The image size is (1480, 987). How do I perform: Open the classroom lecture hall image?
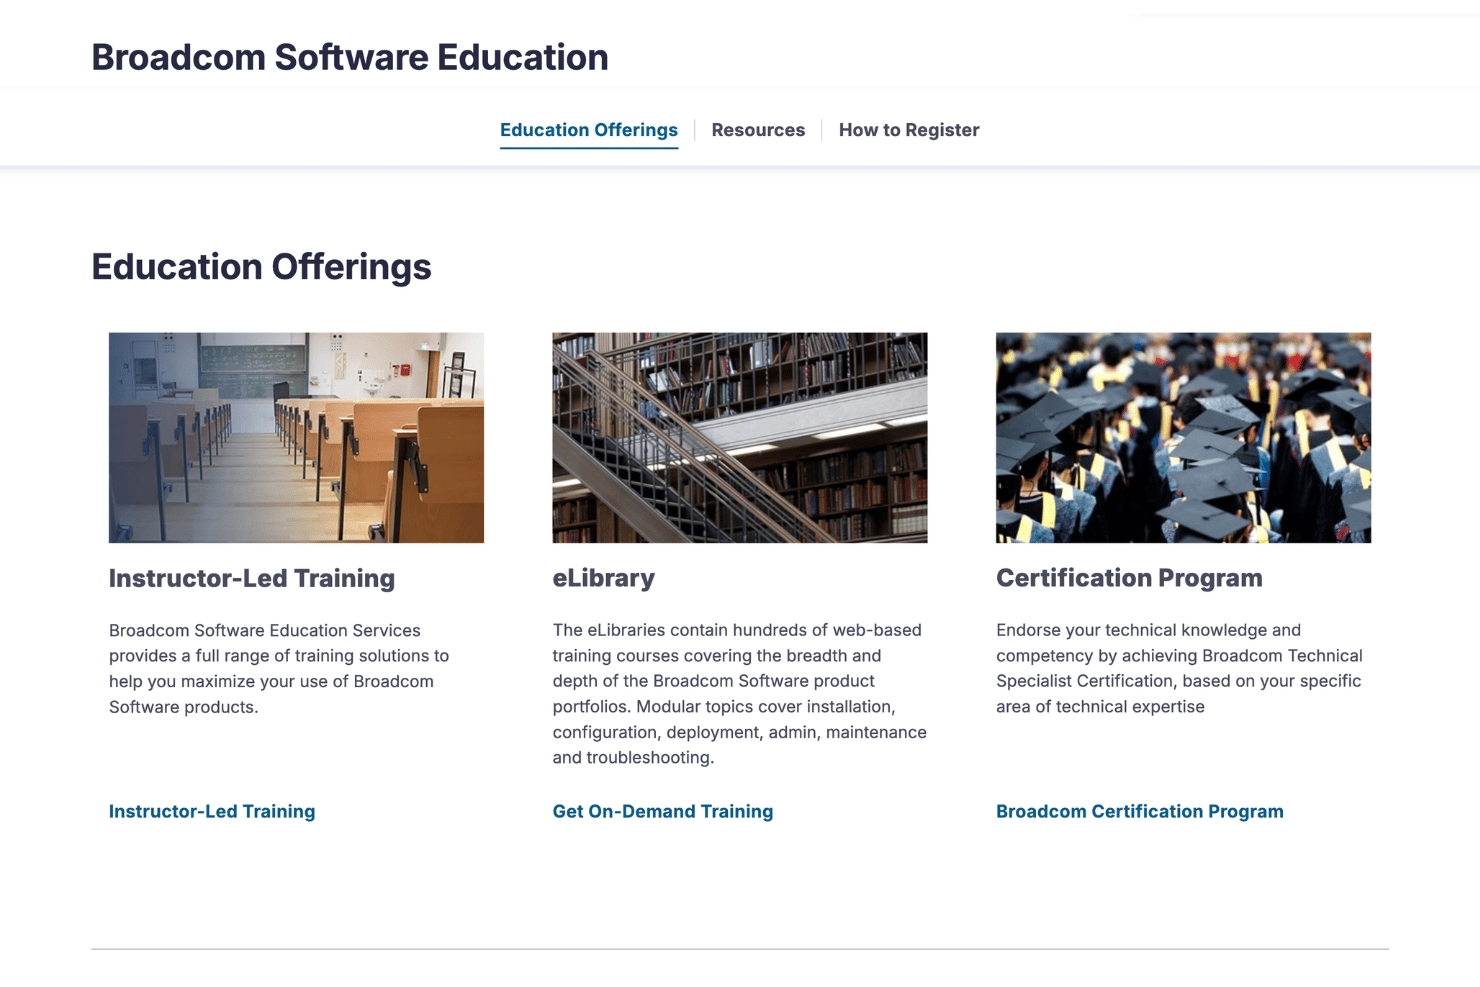296,438
